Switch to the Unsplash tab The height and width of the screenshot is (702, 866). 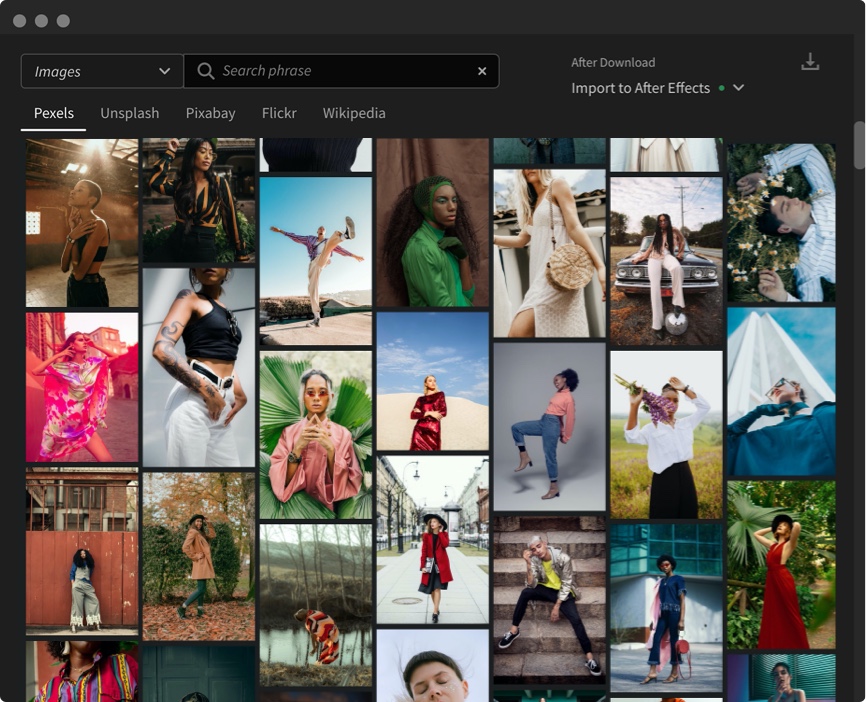(129, 113)
